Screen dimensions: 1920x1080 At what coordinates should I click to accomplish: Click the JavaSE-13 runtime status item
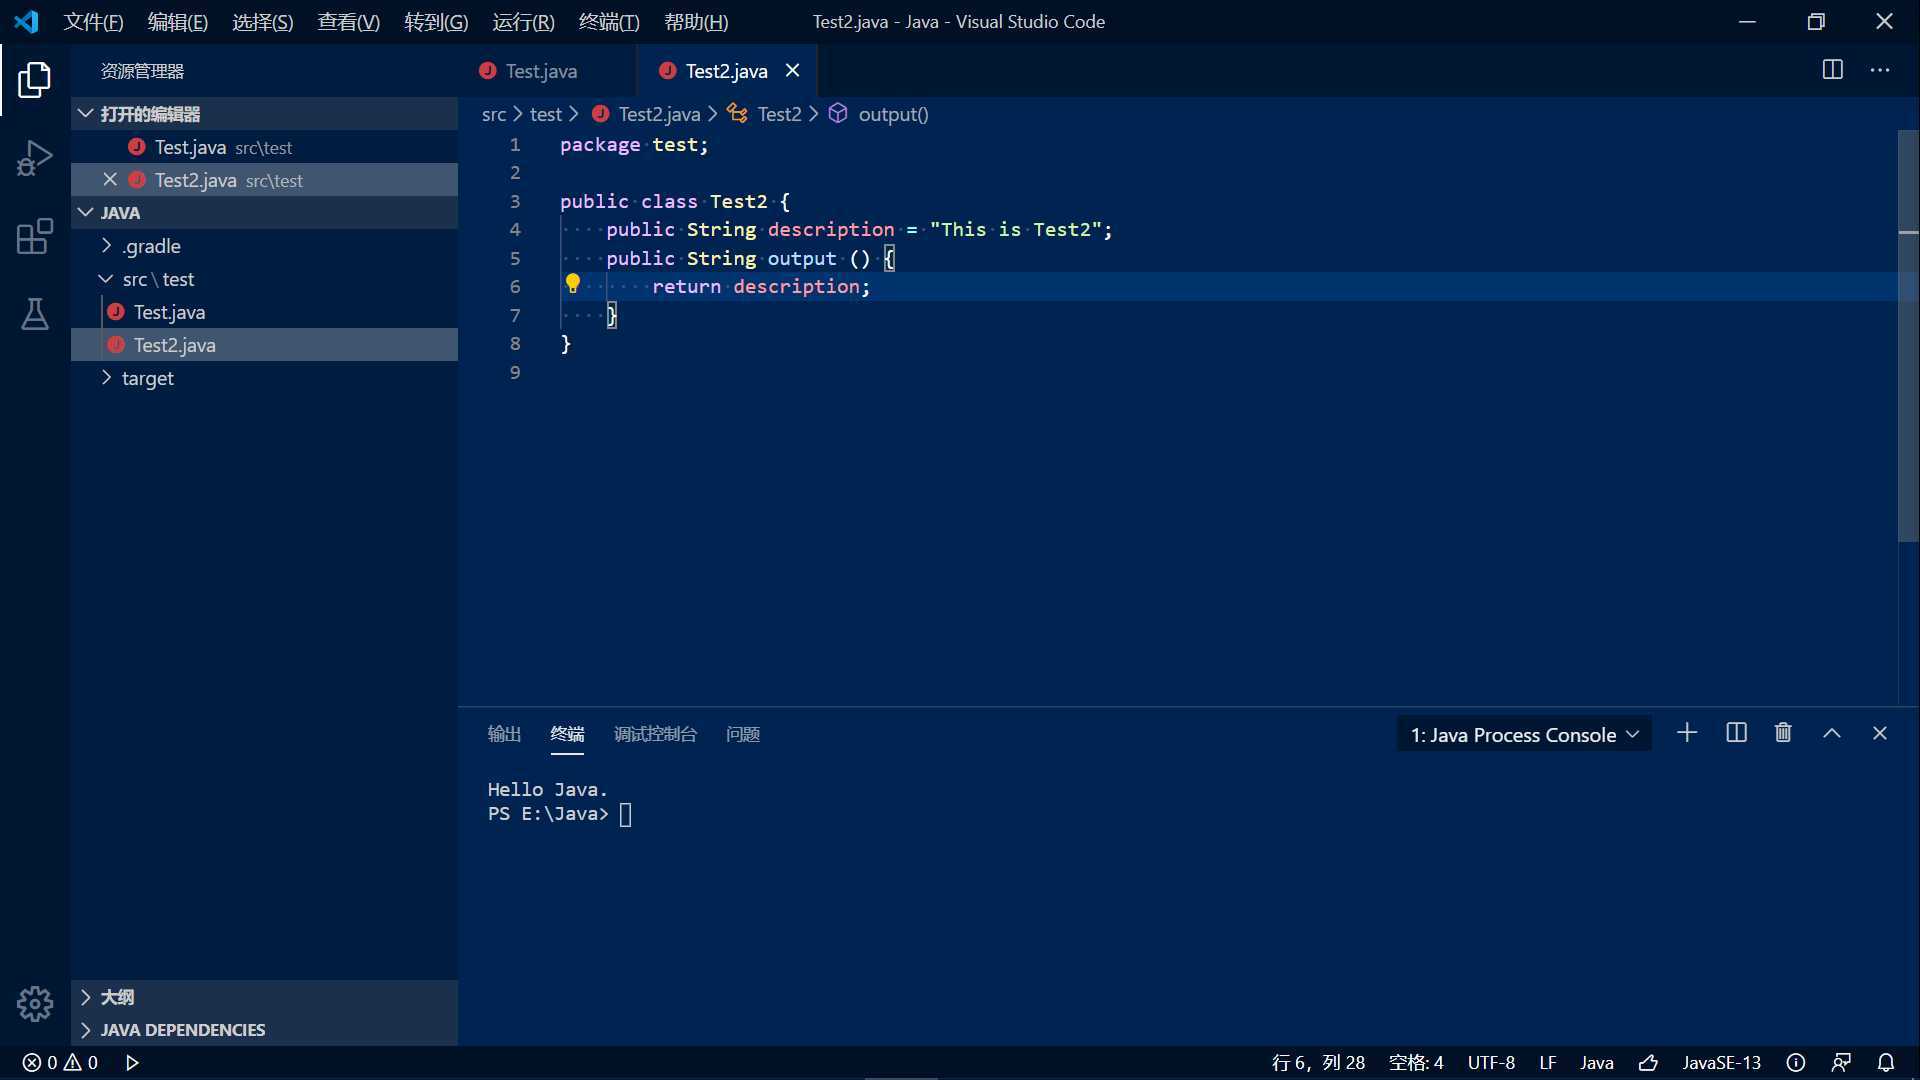click(1721, 1062)
